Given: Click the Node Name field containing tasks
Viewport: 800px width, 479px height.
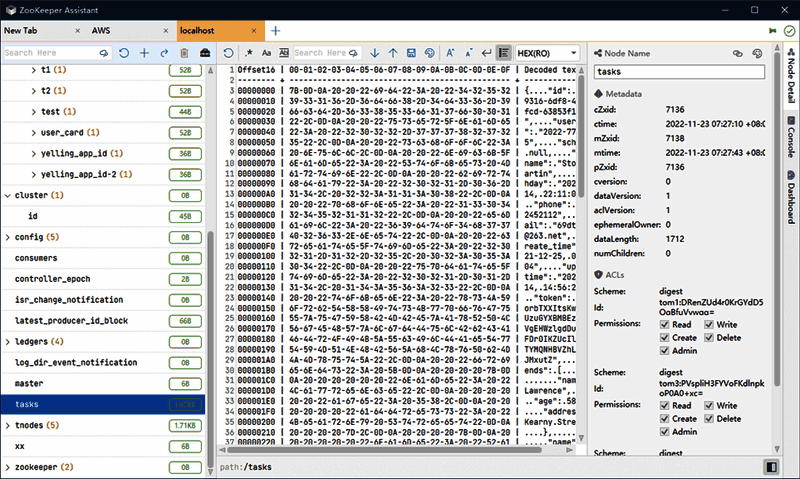Looking at the screenshot, I should tap(679, 71).
